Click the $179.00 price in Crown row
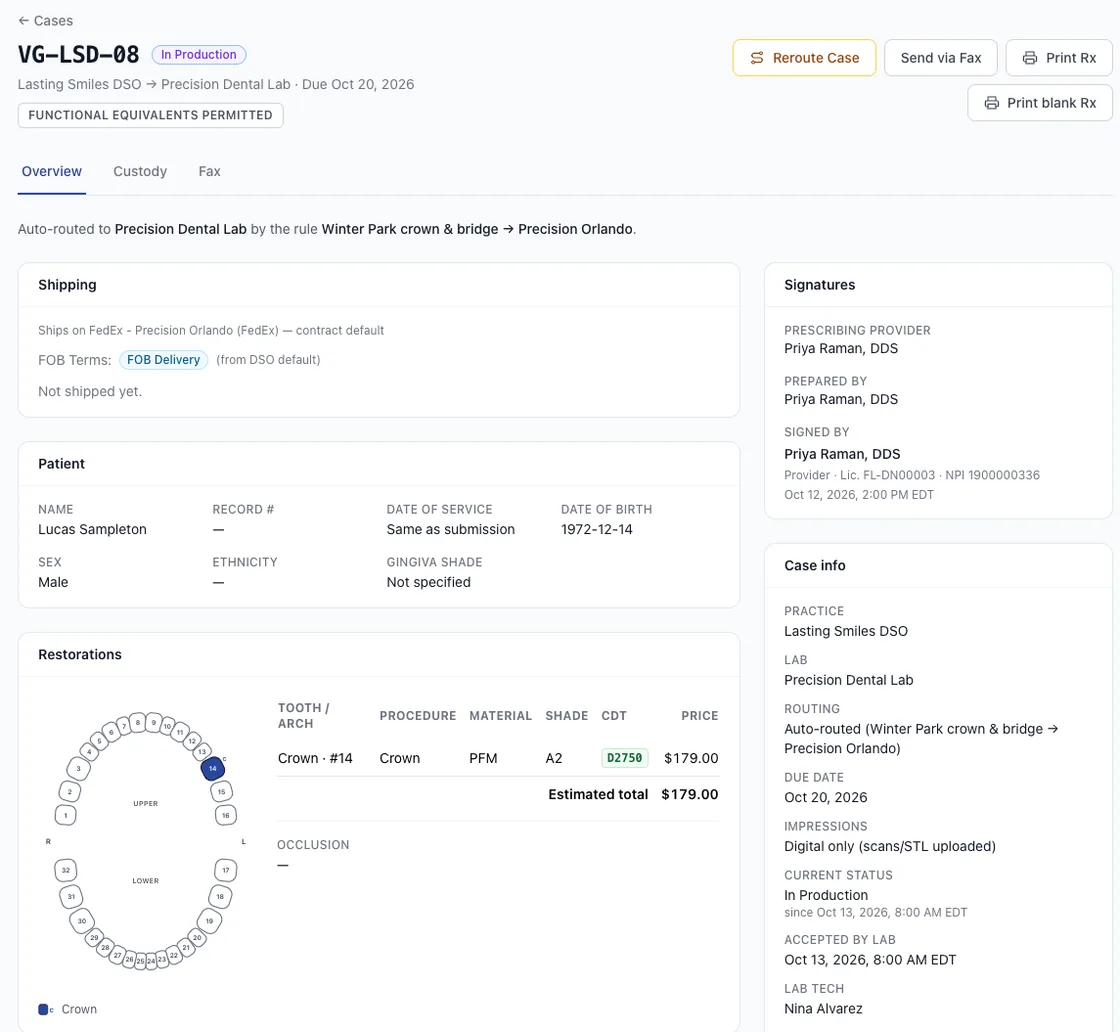 click(691, 758)
